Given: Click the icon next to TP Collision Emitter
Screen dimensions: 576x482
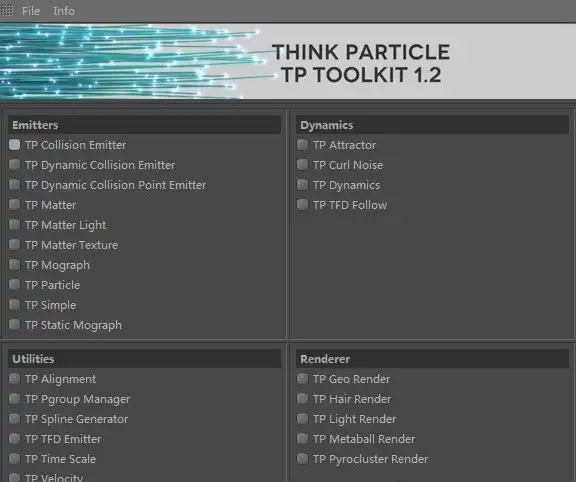Looking at the screenshot, I should [14, 144].
